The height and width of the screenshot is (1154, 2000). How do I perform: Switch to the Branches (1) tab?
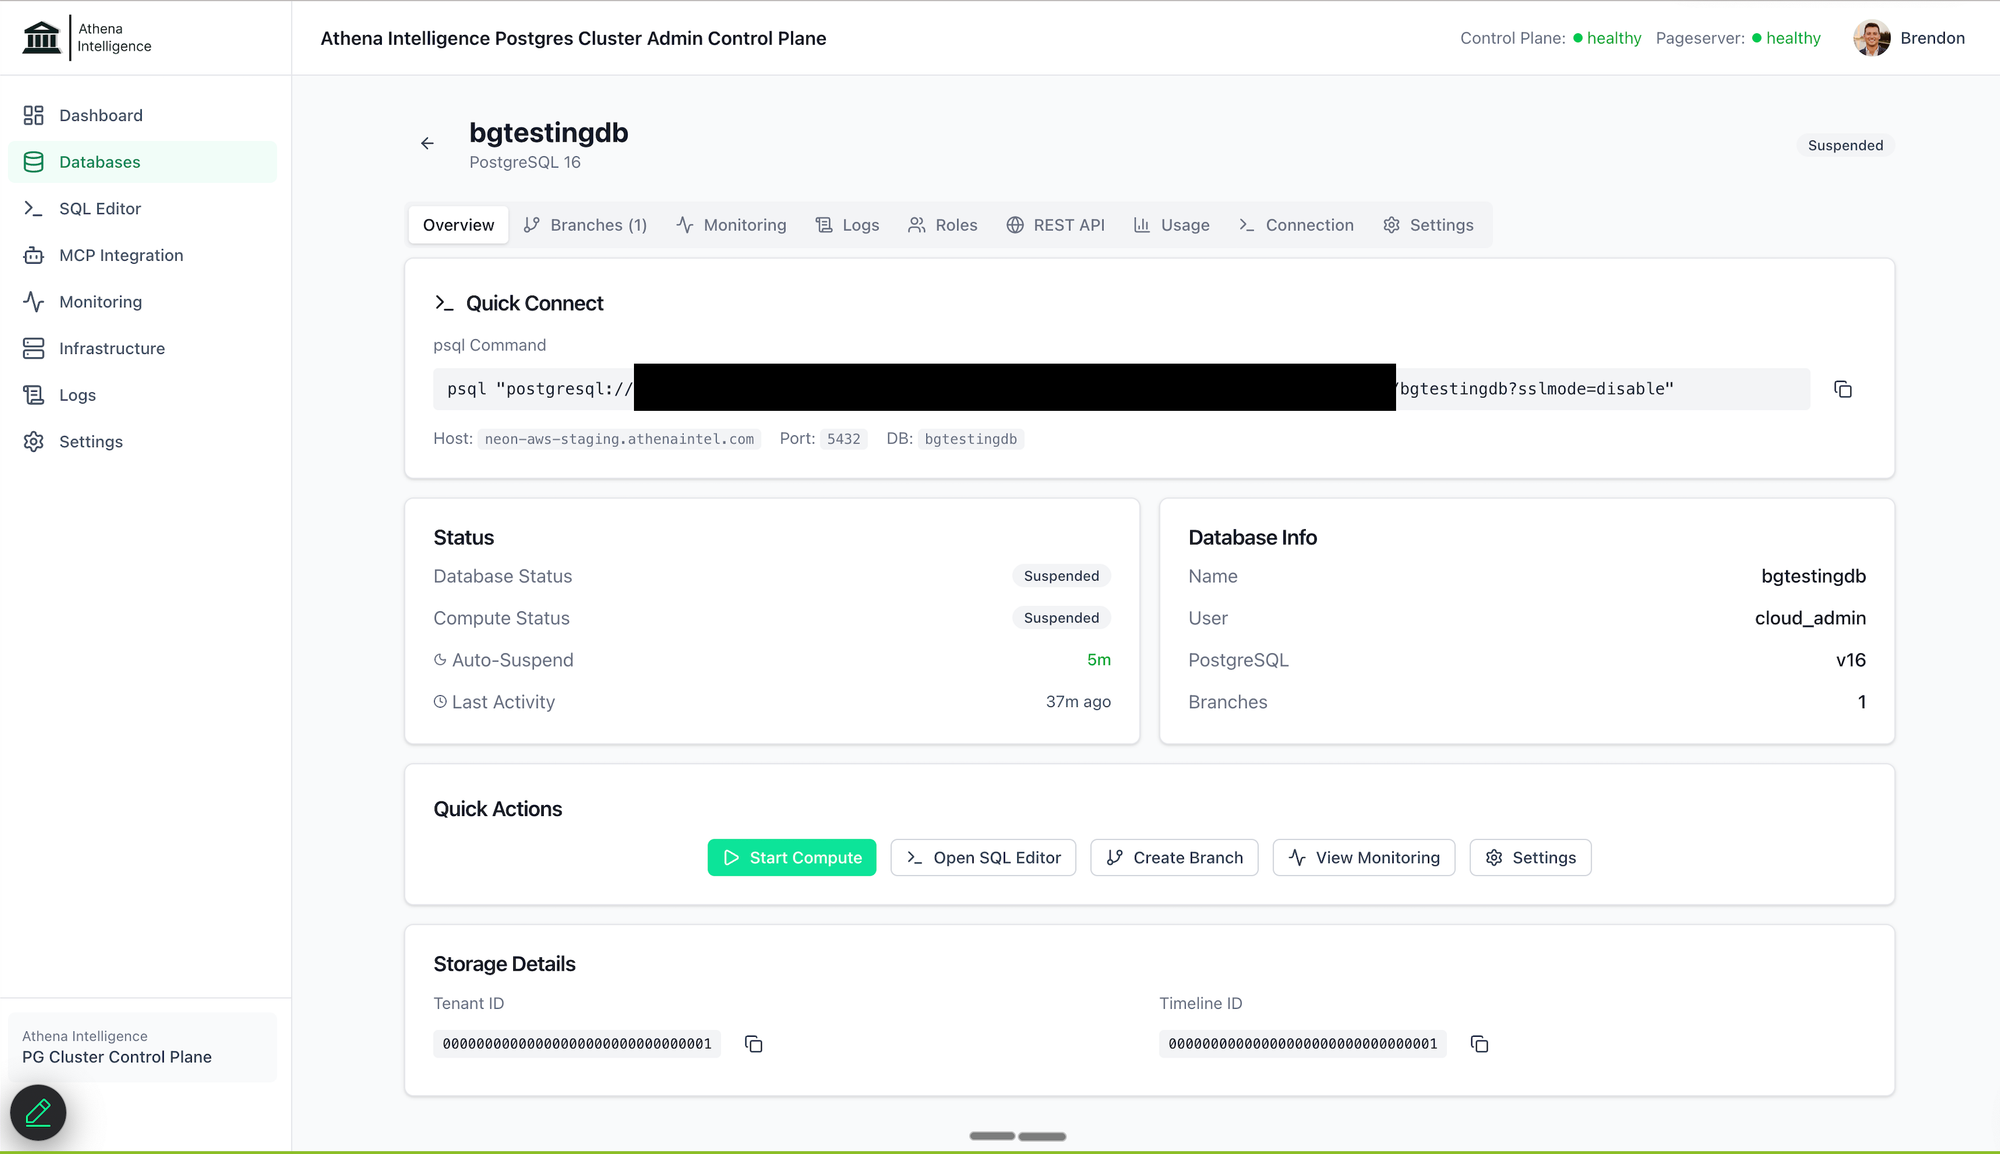click(585, 225)
